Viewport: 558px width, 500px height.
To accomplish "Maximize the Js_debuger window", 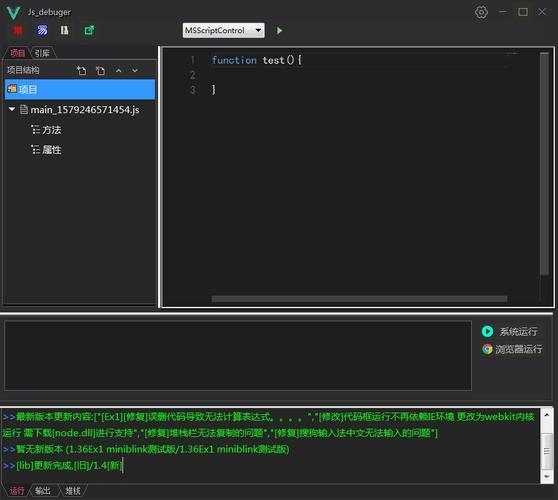I will click(x=523, y=12).
